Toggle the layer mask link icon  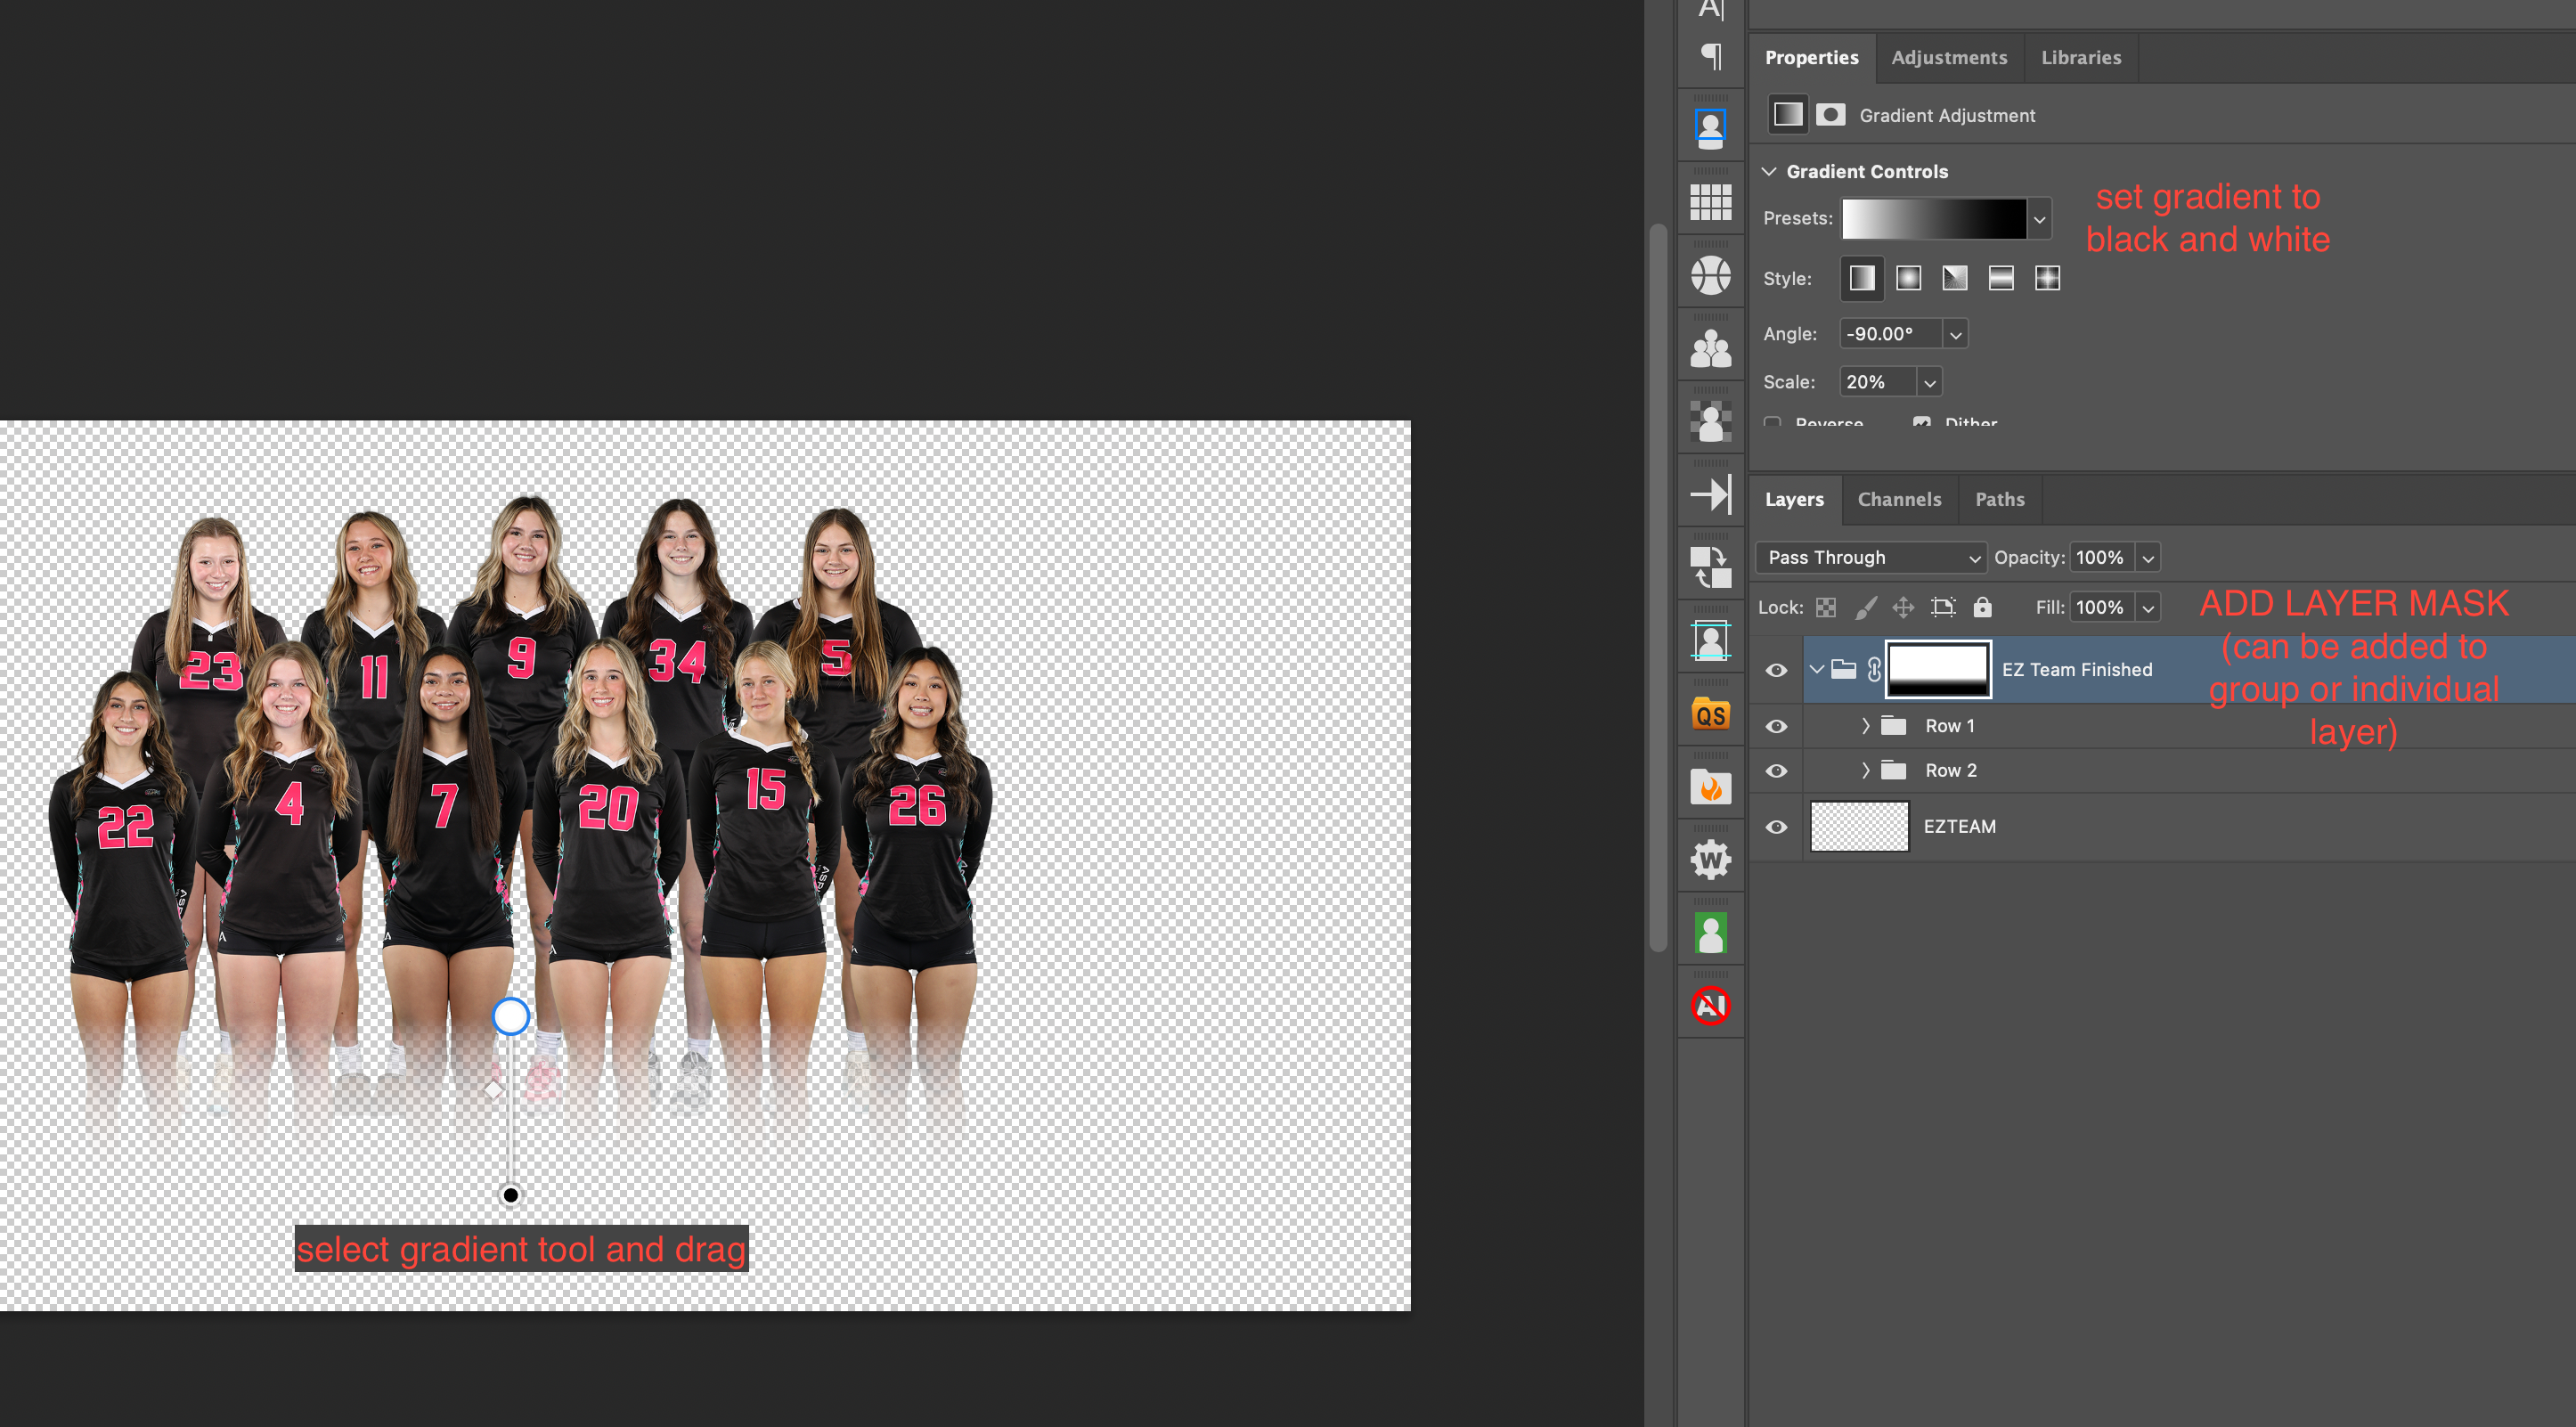pos(1874,670)
